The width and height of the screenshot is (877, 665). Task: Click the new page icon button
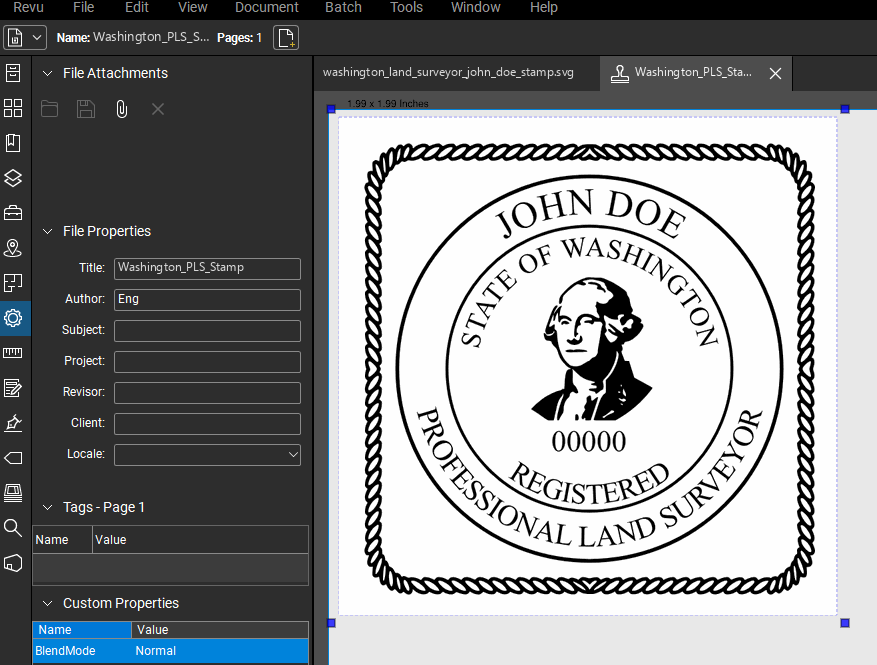click(x=286, y=37)
